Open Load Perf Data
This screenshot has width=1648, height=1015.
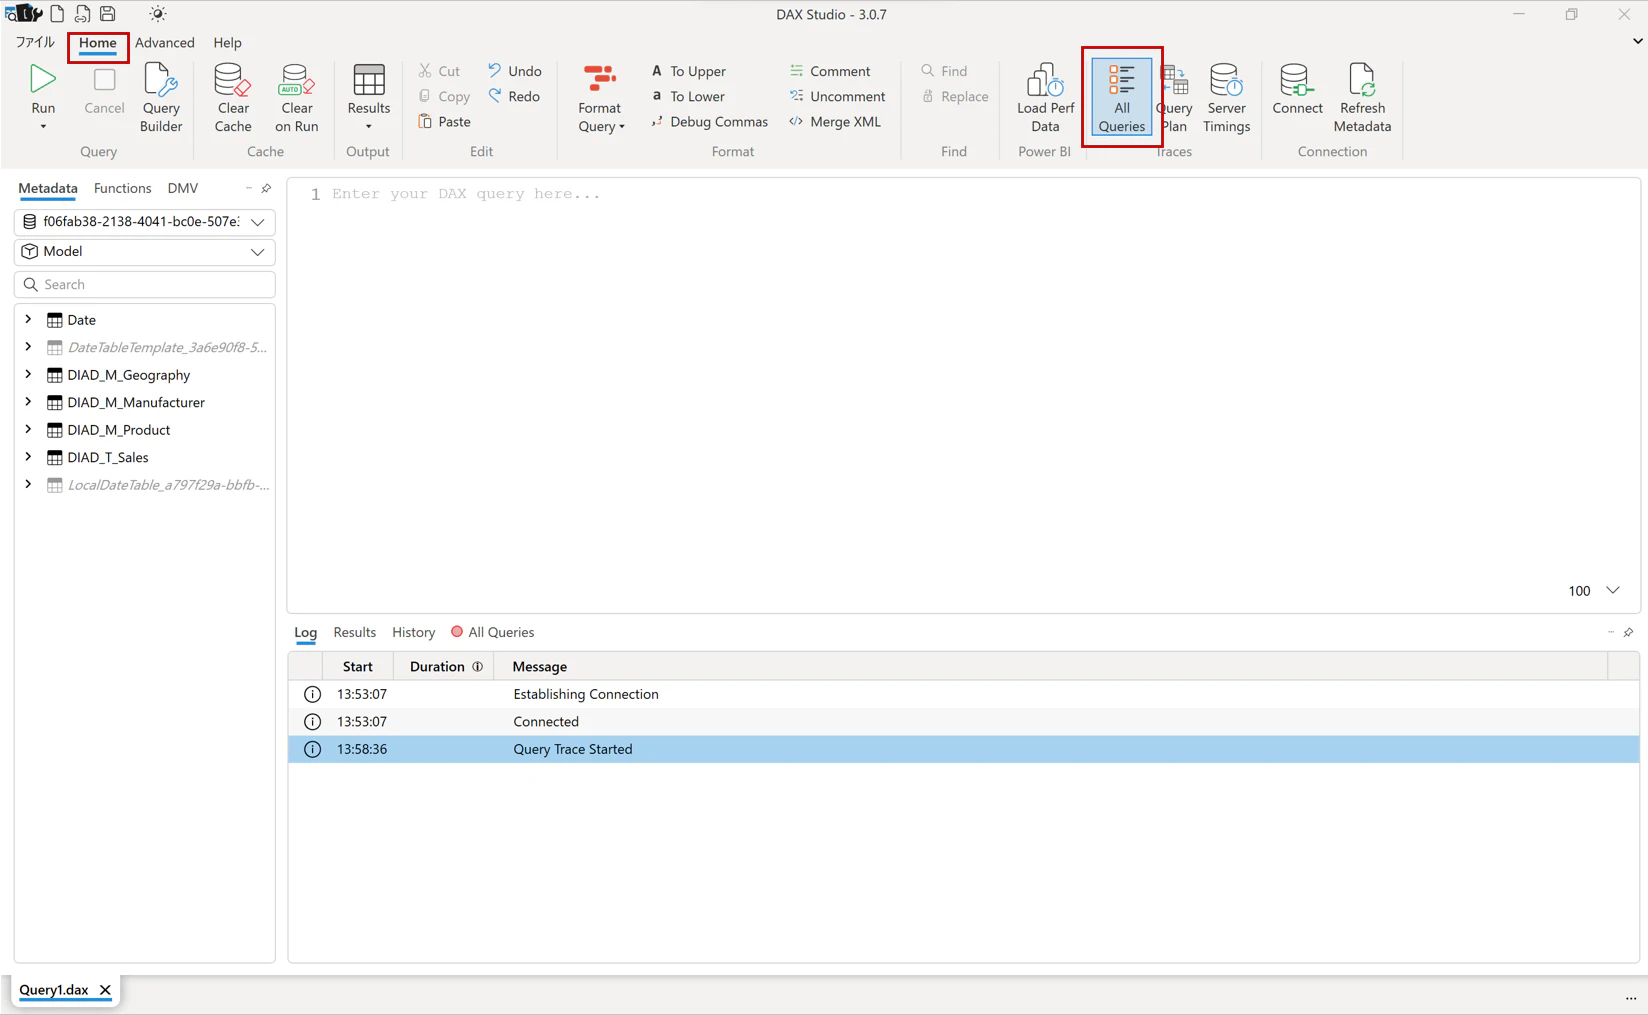(1045, 98)
